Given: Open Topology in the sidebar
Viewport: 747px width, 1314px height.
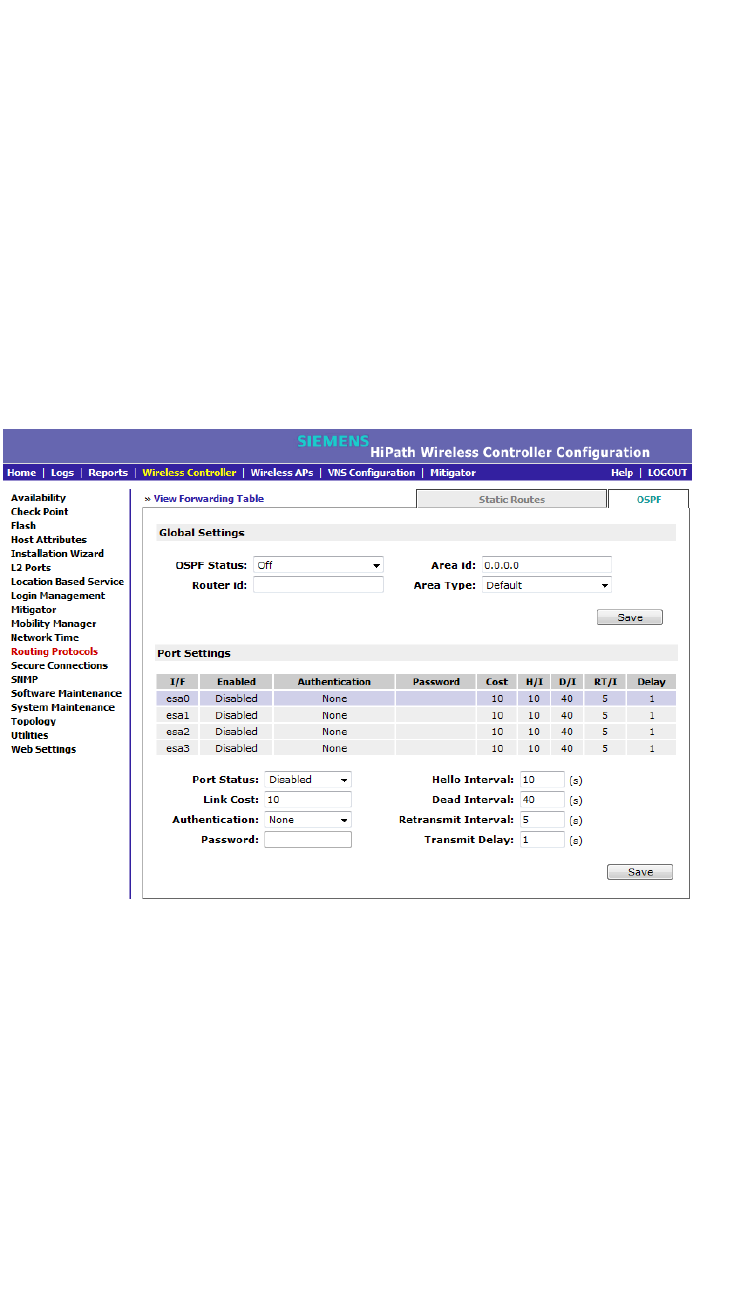Looking at the screenshot, I should [x=33, y=721].
